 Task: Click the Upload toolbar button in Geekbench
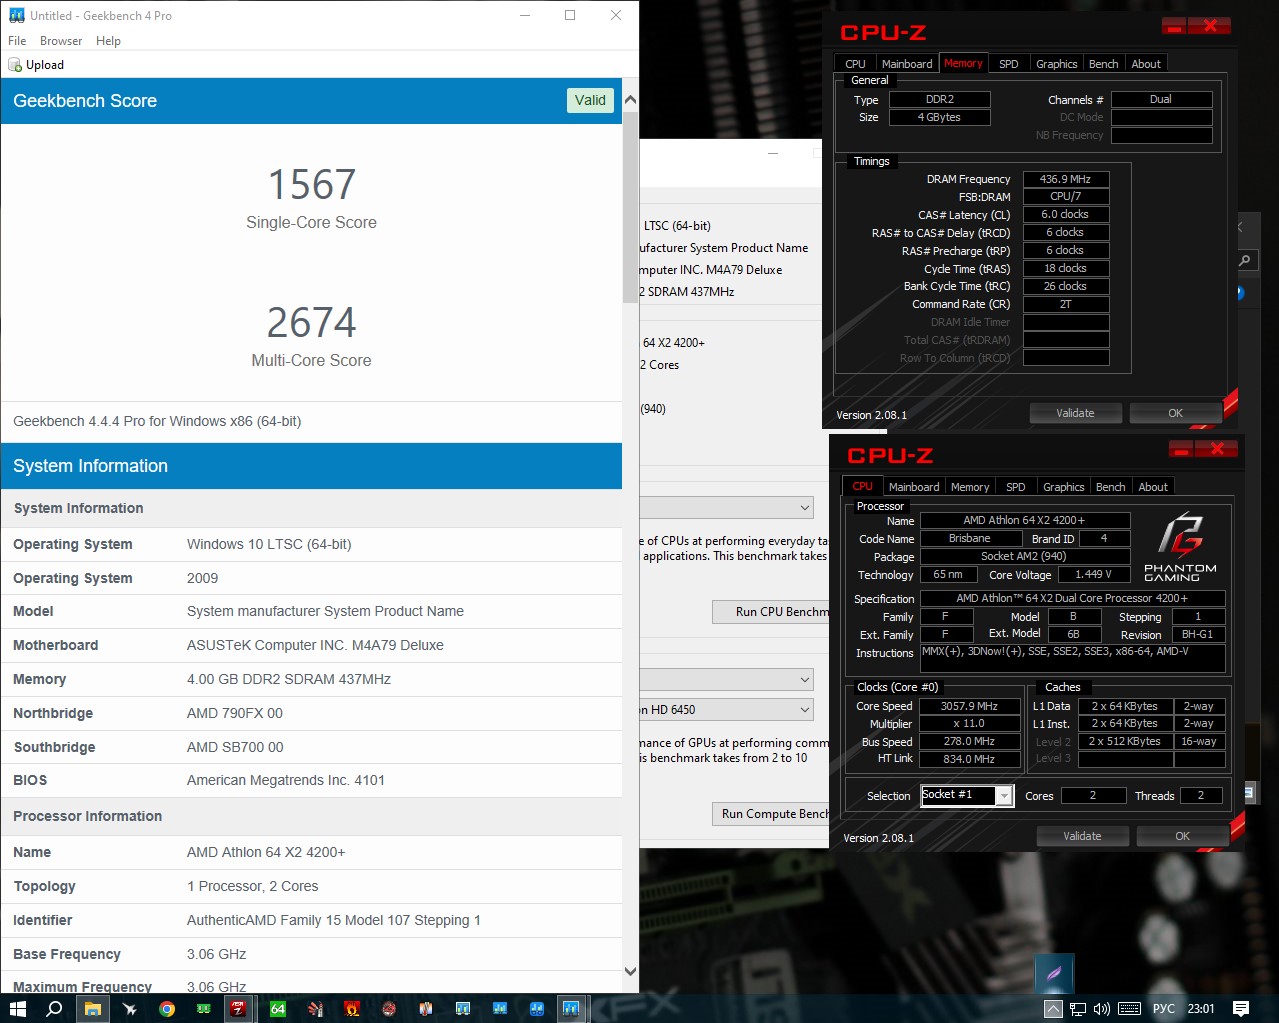coord(37,65)
